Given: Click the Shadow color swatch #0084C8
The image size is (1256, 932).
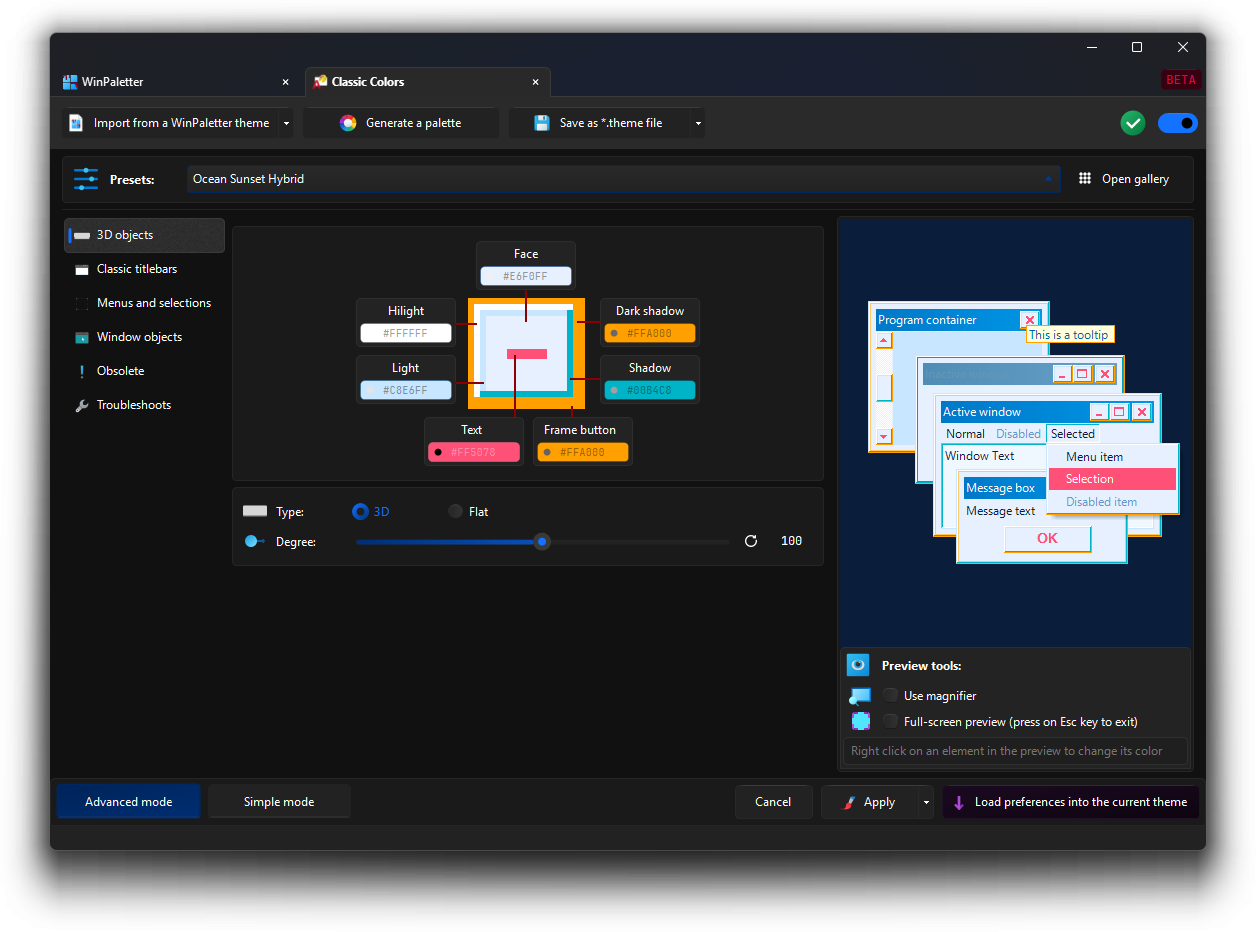Looking at the screenshot, I should pyautogui.click(x=650, y=390).
